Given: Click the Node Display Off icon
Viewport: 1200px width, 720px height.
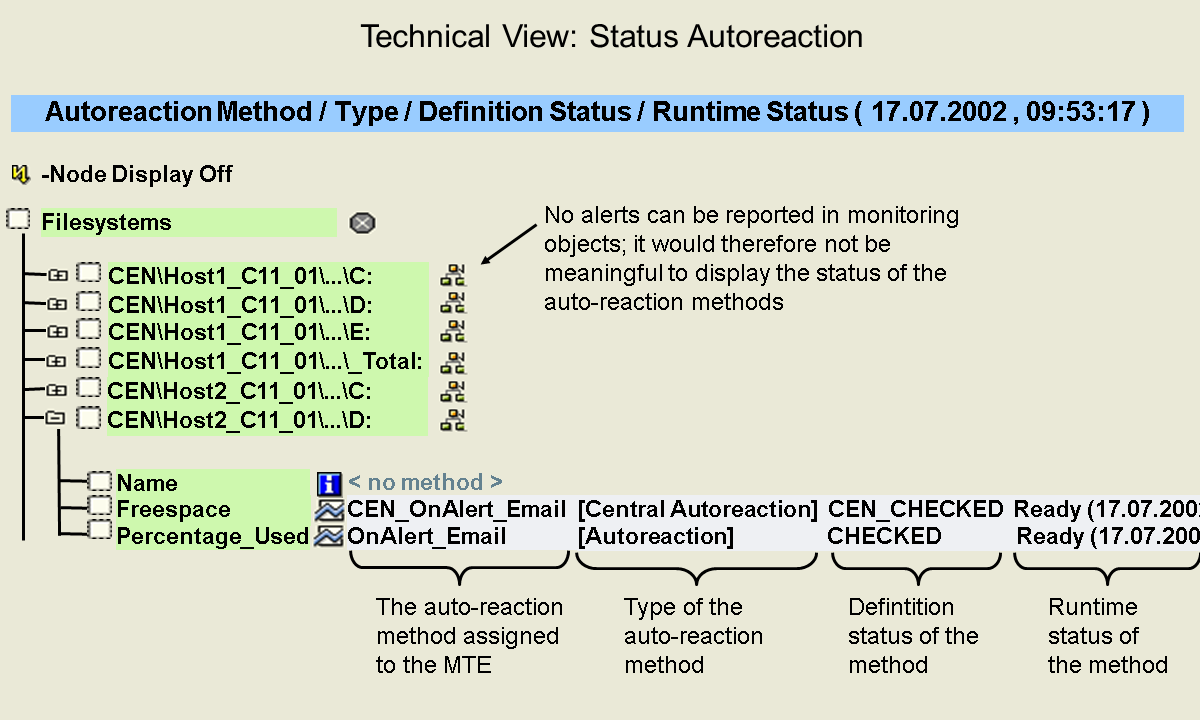Looking at the screenshot, I should [x=20, y=175].
